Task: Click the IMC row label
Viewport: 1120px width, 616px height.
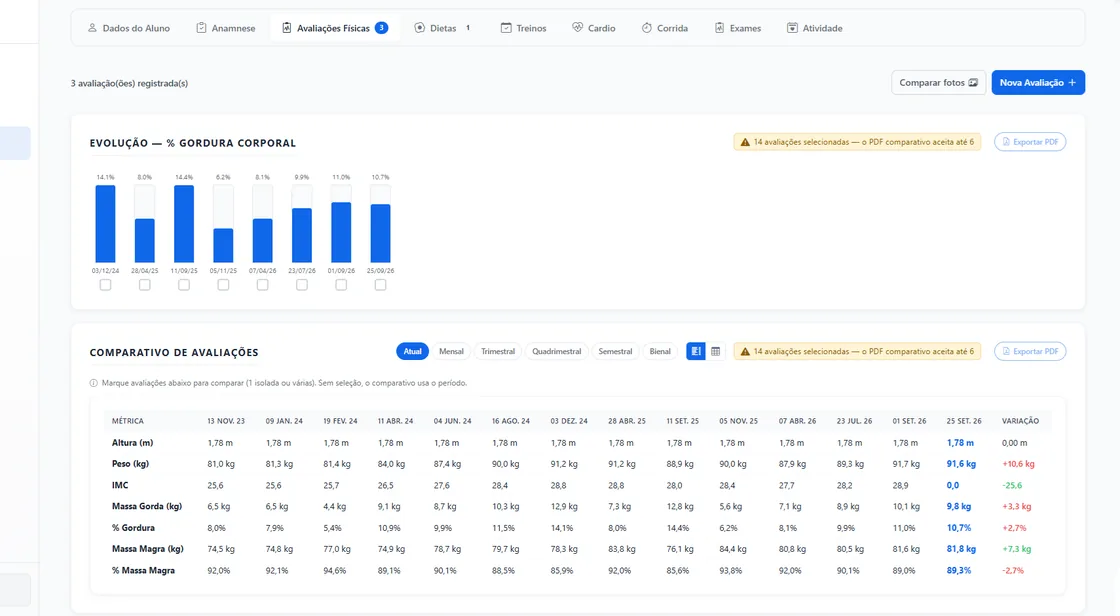Action: click(120, 485)
